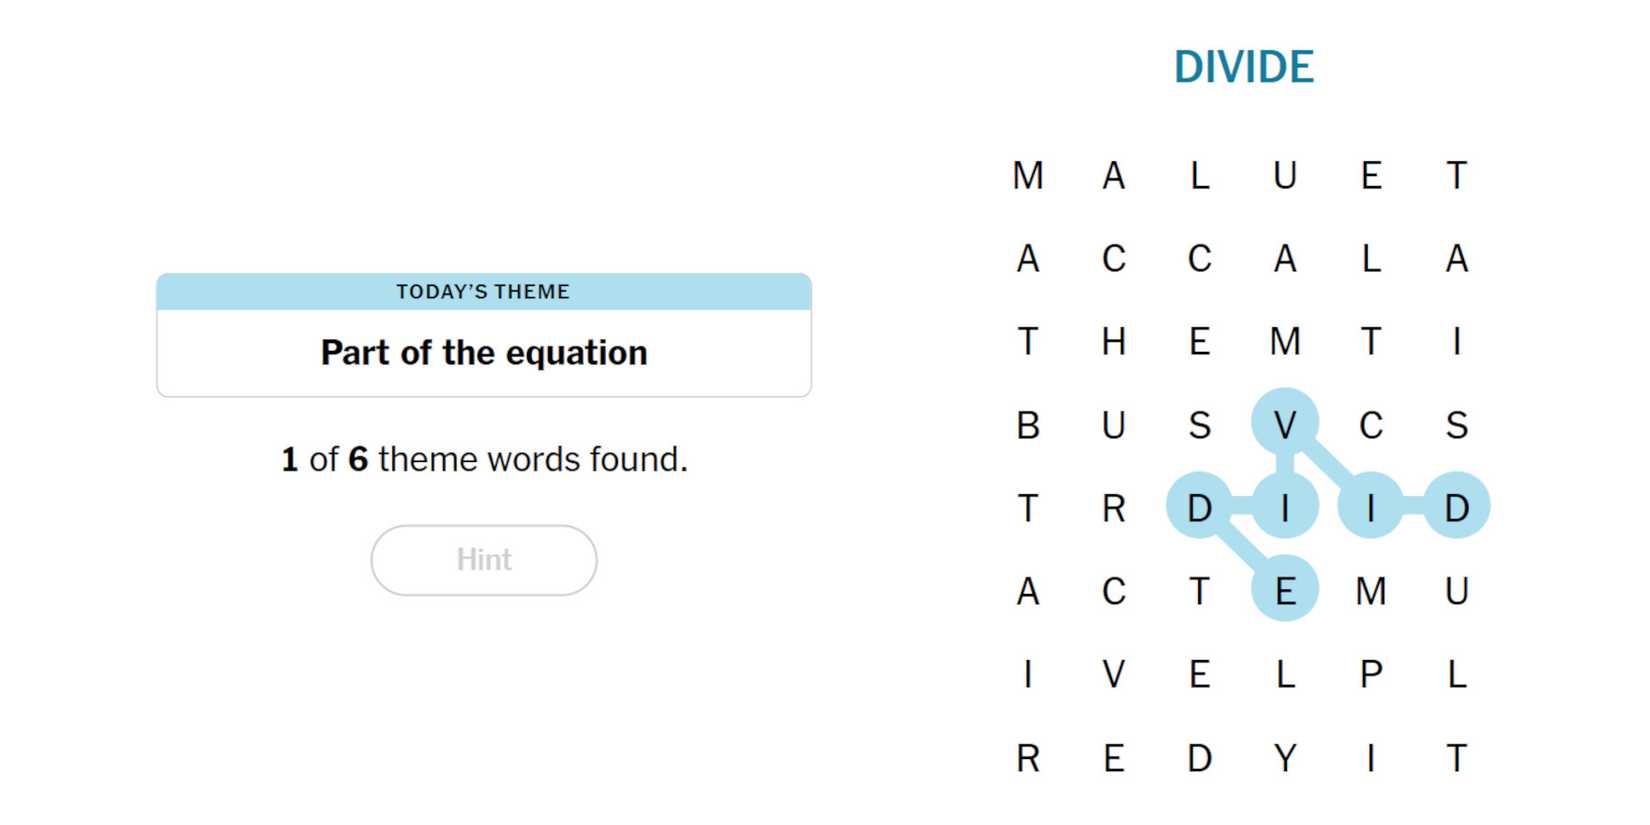This screenshot has height=825, width=1650.
Task: Click the highlighted letter V
Action: pos(1285,425)
